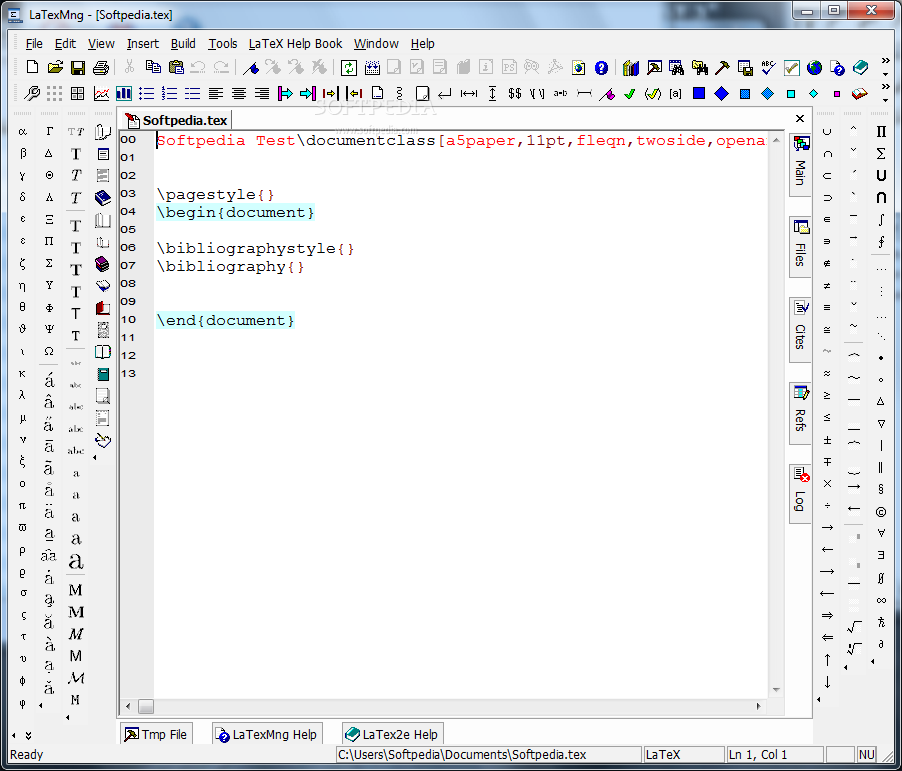Insert a bulleted list
The image size is (902, 771).
point(147,93)
